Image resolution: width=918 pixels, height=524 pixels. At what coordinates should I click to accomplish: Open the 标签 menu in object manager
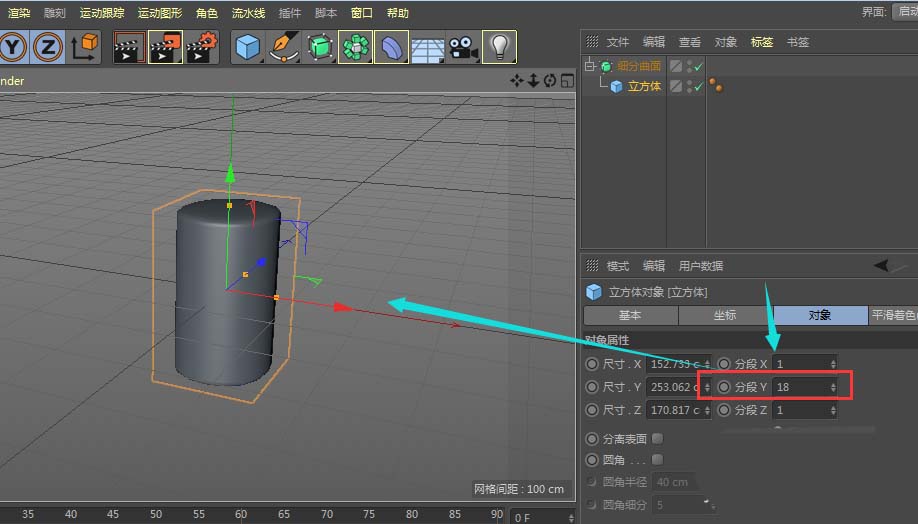pyautogui.click(x=761, y=42)
